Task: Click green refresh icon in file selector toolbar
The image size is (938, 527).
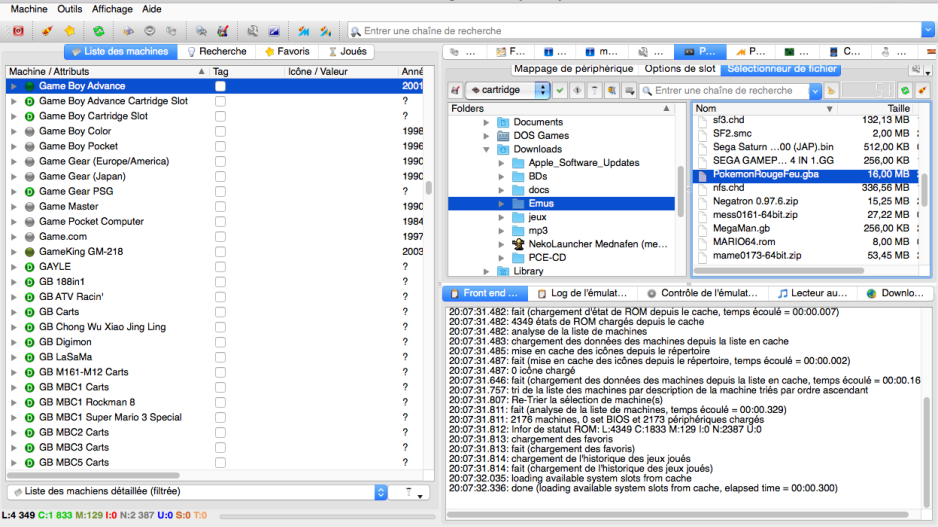Action: tap(904, 91)
